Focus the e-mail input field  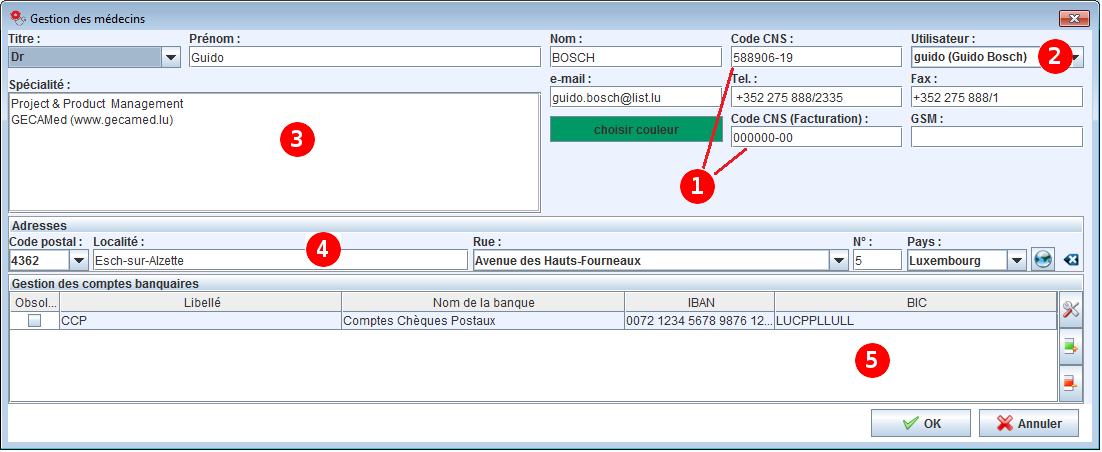tap(635, 97)
